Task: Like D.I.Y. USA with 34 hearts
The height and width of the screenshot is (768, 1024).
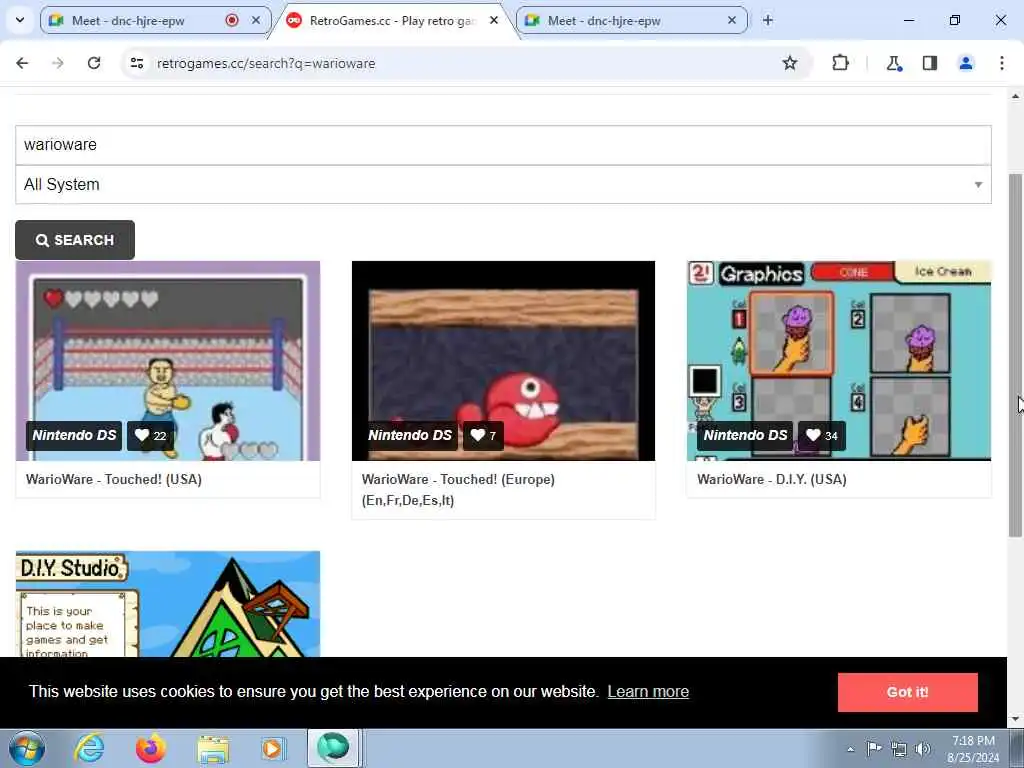Action: click(822, 436)
